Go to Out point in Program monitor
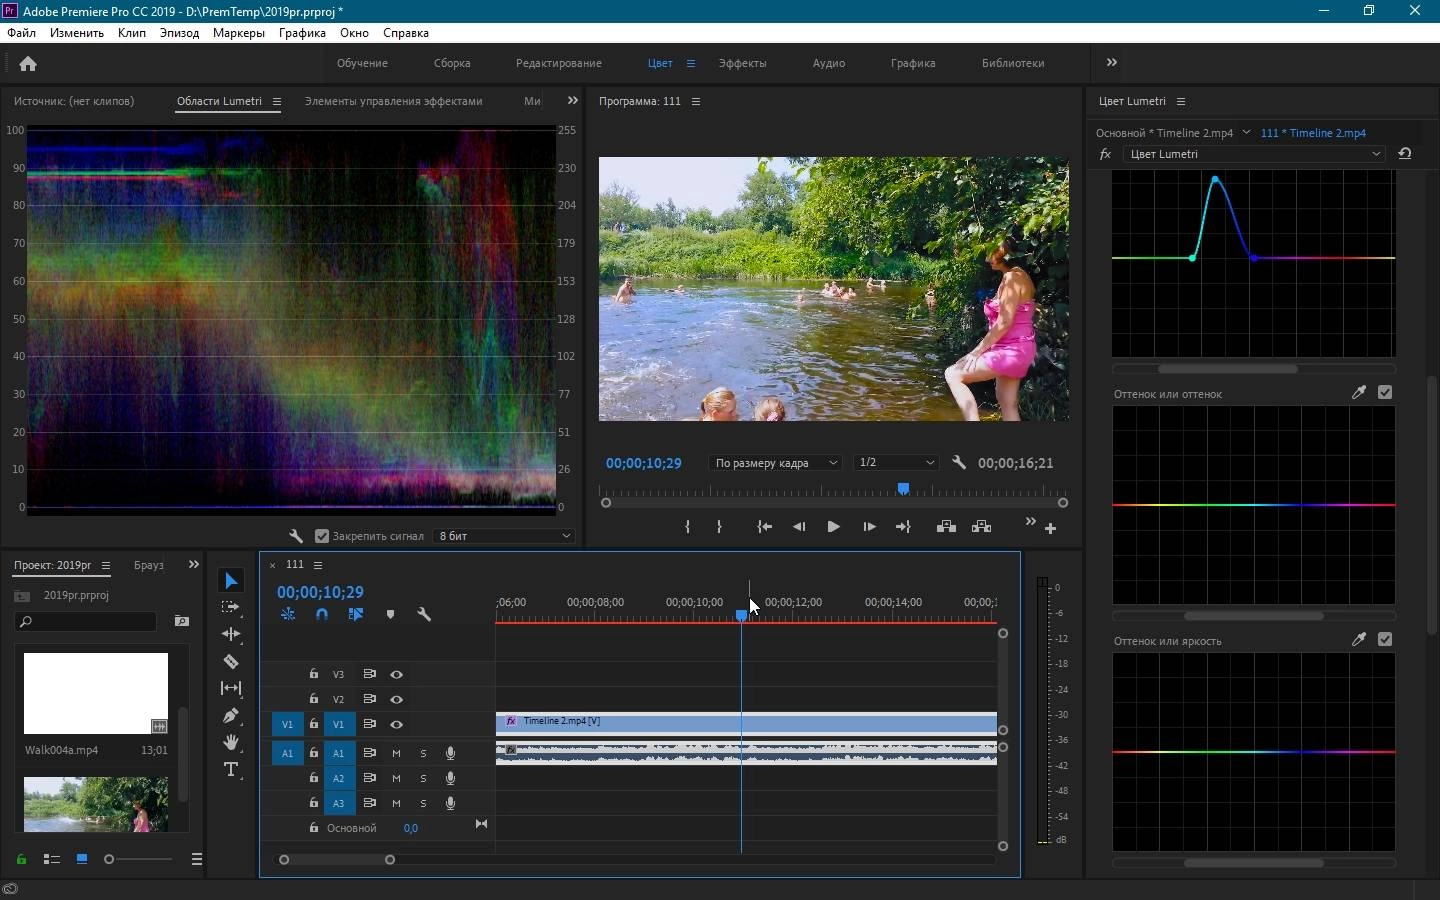Screen dimensions: 1440x900 pos(903,527)
